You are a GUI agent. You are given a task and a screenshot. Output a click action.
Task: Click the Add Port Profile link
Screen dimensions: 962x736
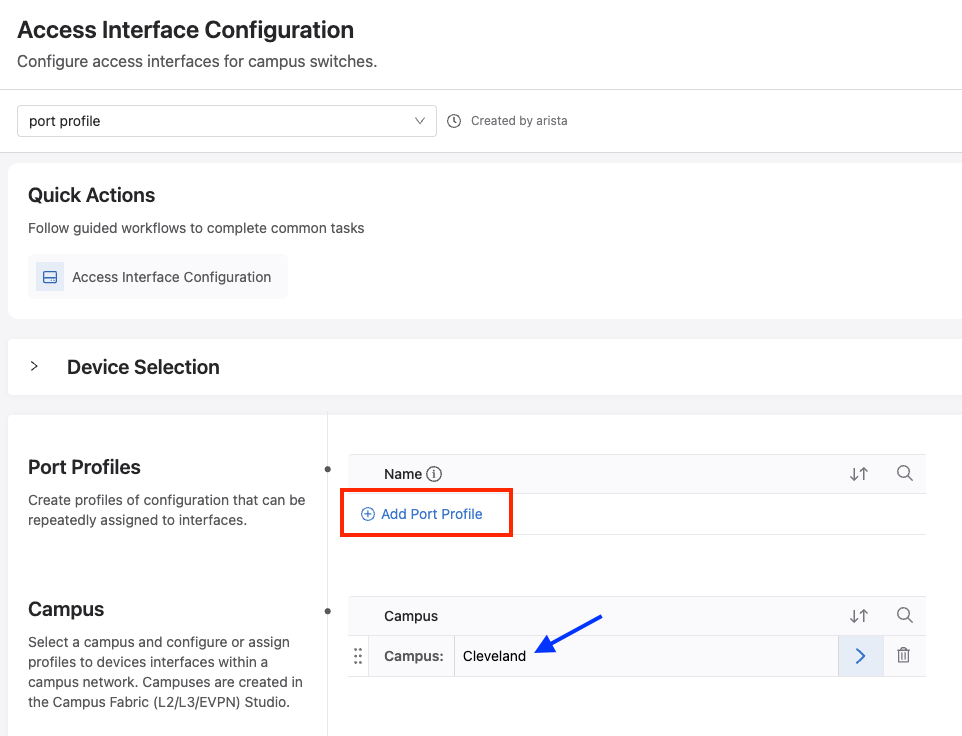(432, 514)
